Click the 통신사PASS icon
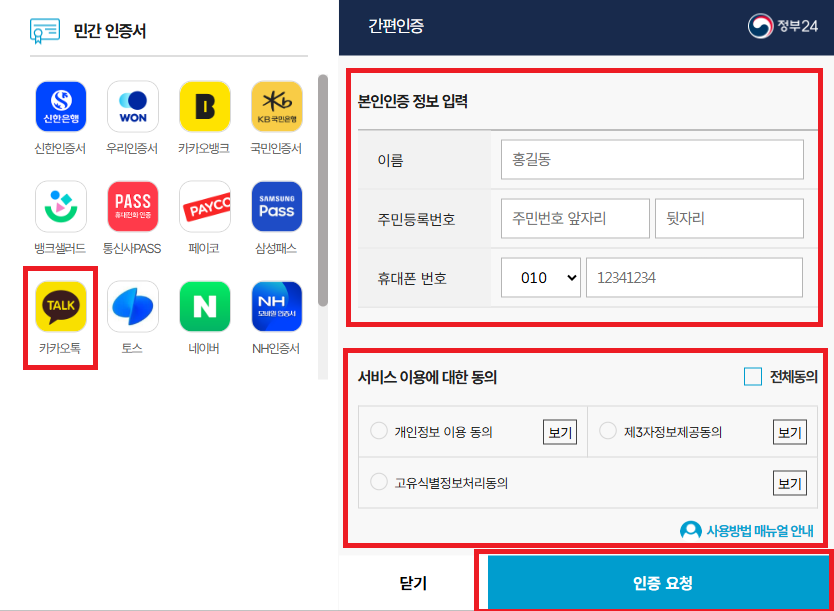This screenshot has width=834, height=611. pos(132,206)
